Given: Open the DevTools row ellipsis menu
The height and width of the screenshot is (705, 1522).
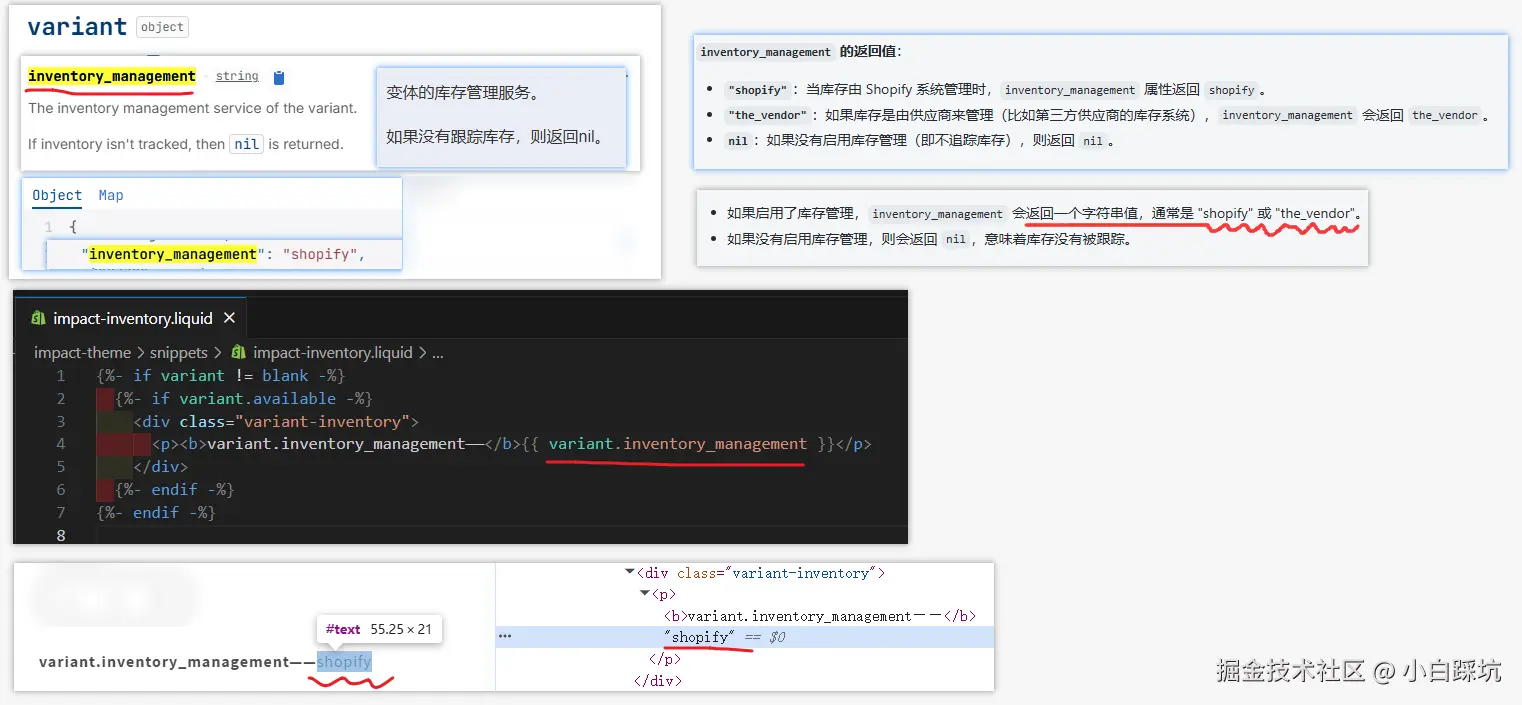Looking at the screenshot, I should click(x=505, y=637).
